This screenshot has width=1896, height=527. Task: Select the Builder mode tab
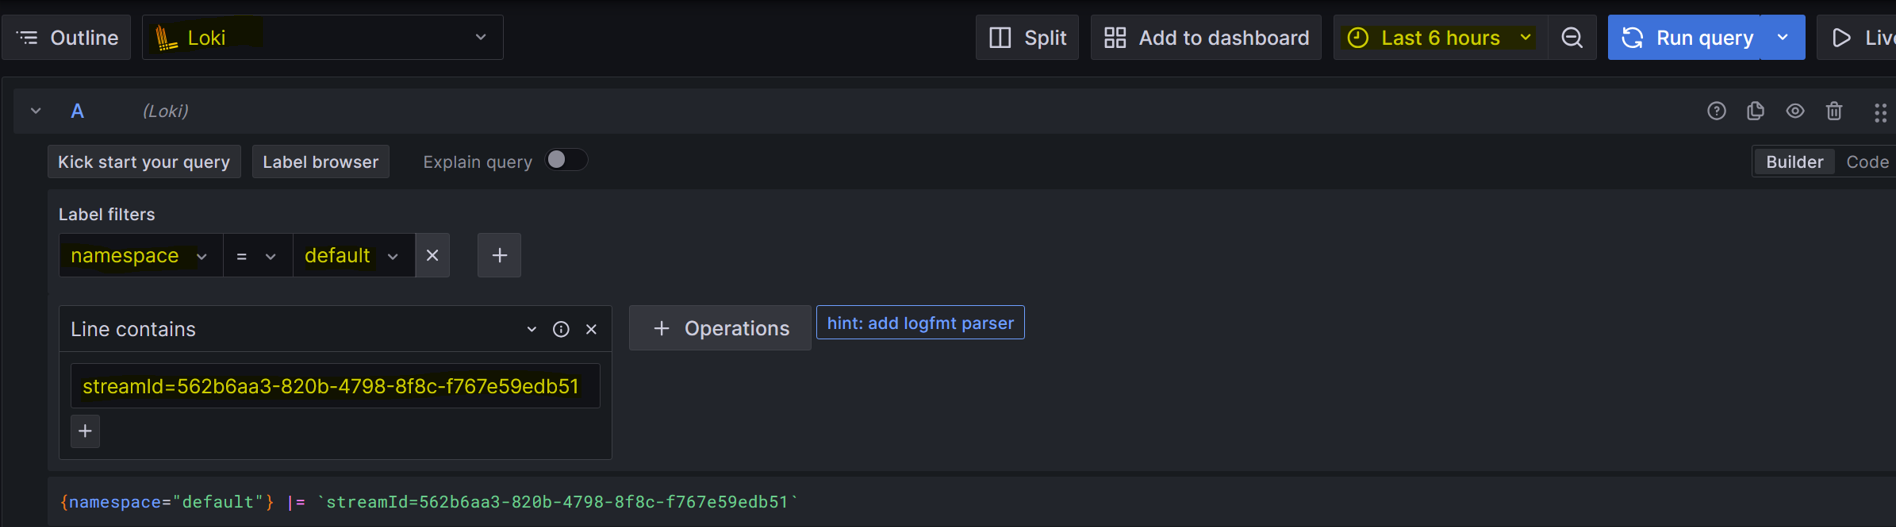click(1794, 162)
